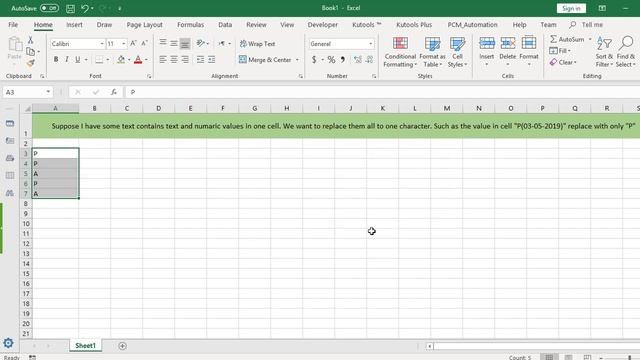The height and width of the screenshot is (360, 640).
Task: Click Increase Font Size icon
Action: click(133, 43)
